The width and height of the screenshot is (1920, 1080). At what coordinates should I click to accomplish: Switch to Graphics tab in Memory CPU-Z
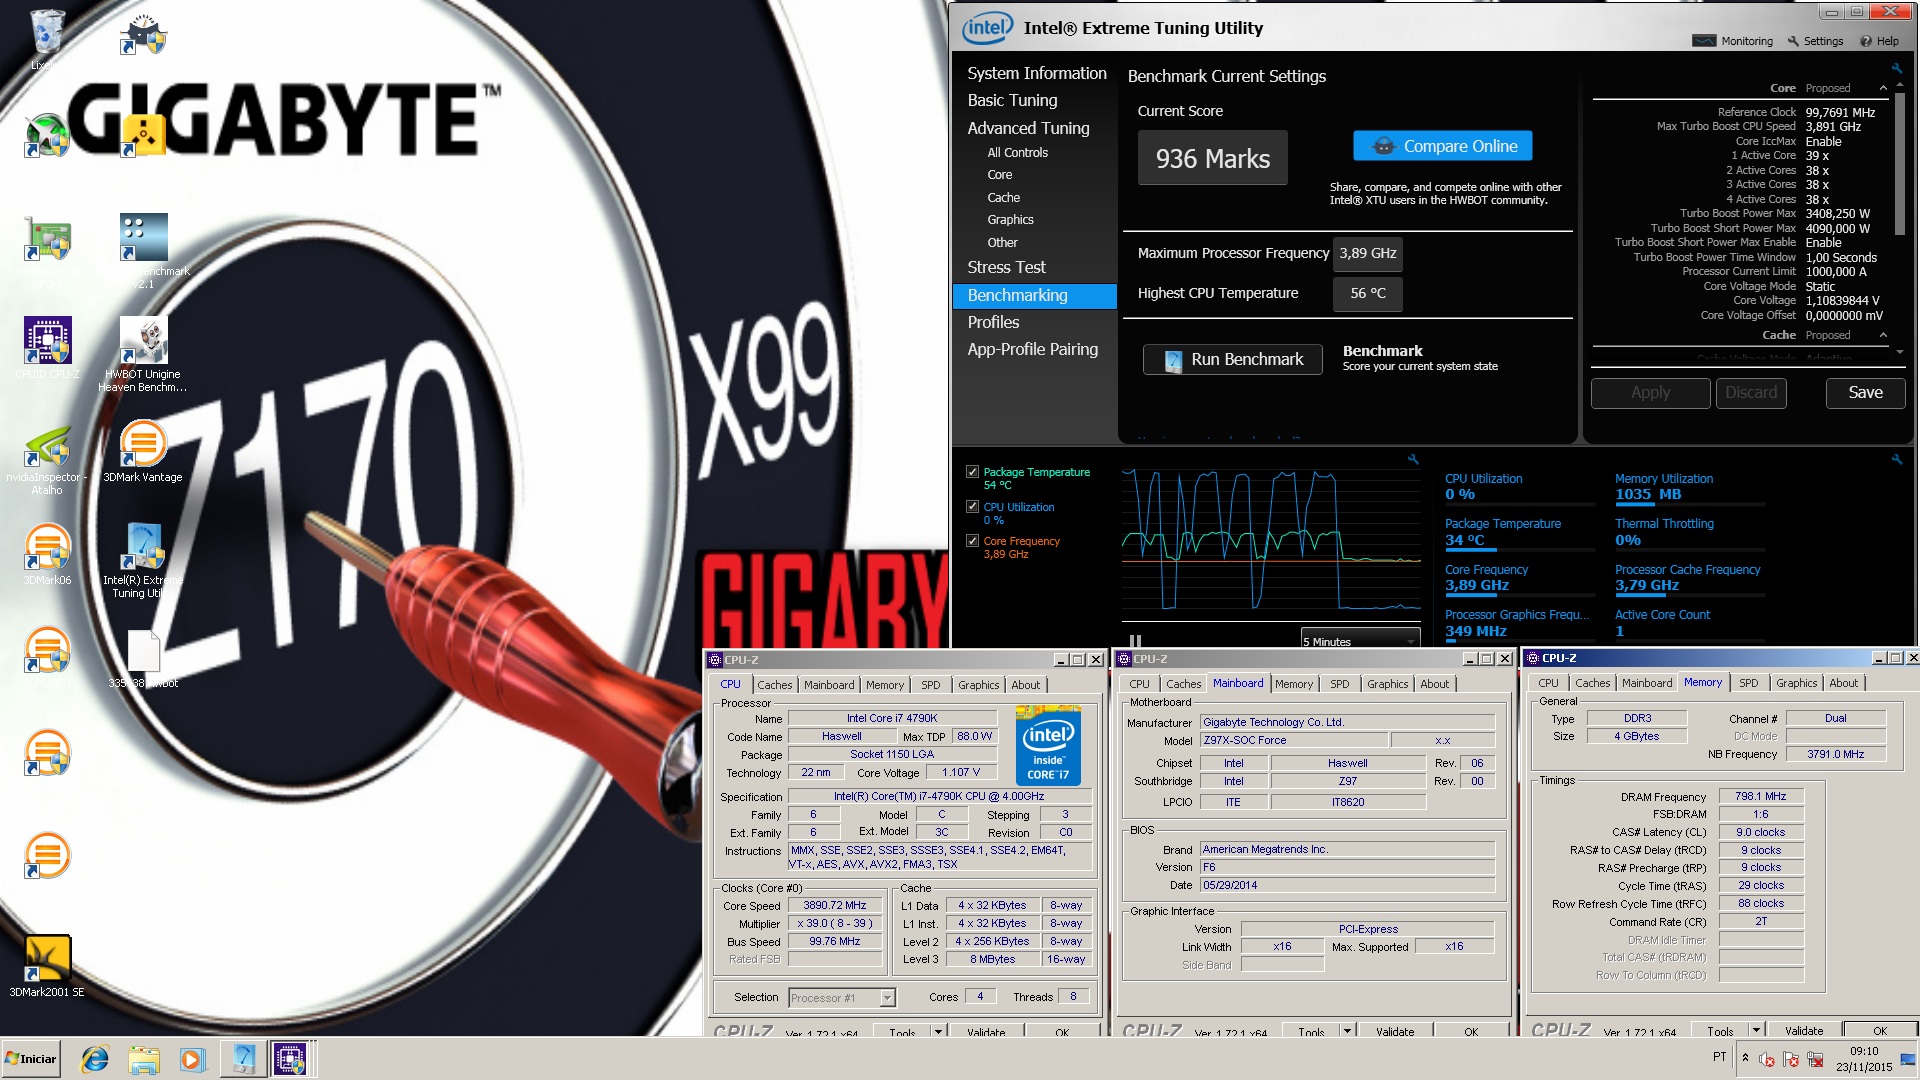click(1796, 683)
